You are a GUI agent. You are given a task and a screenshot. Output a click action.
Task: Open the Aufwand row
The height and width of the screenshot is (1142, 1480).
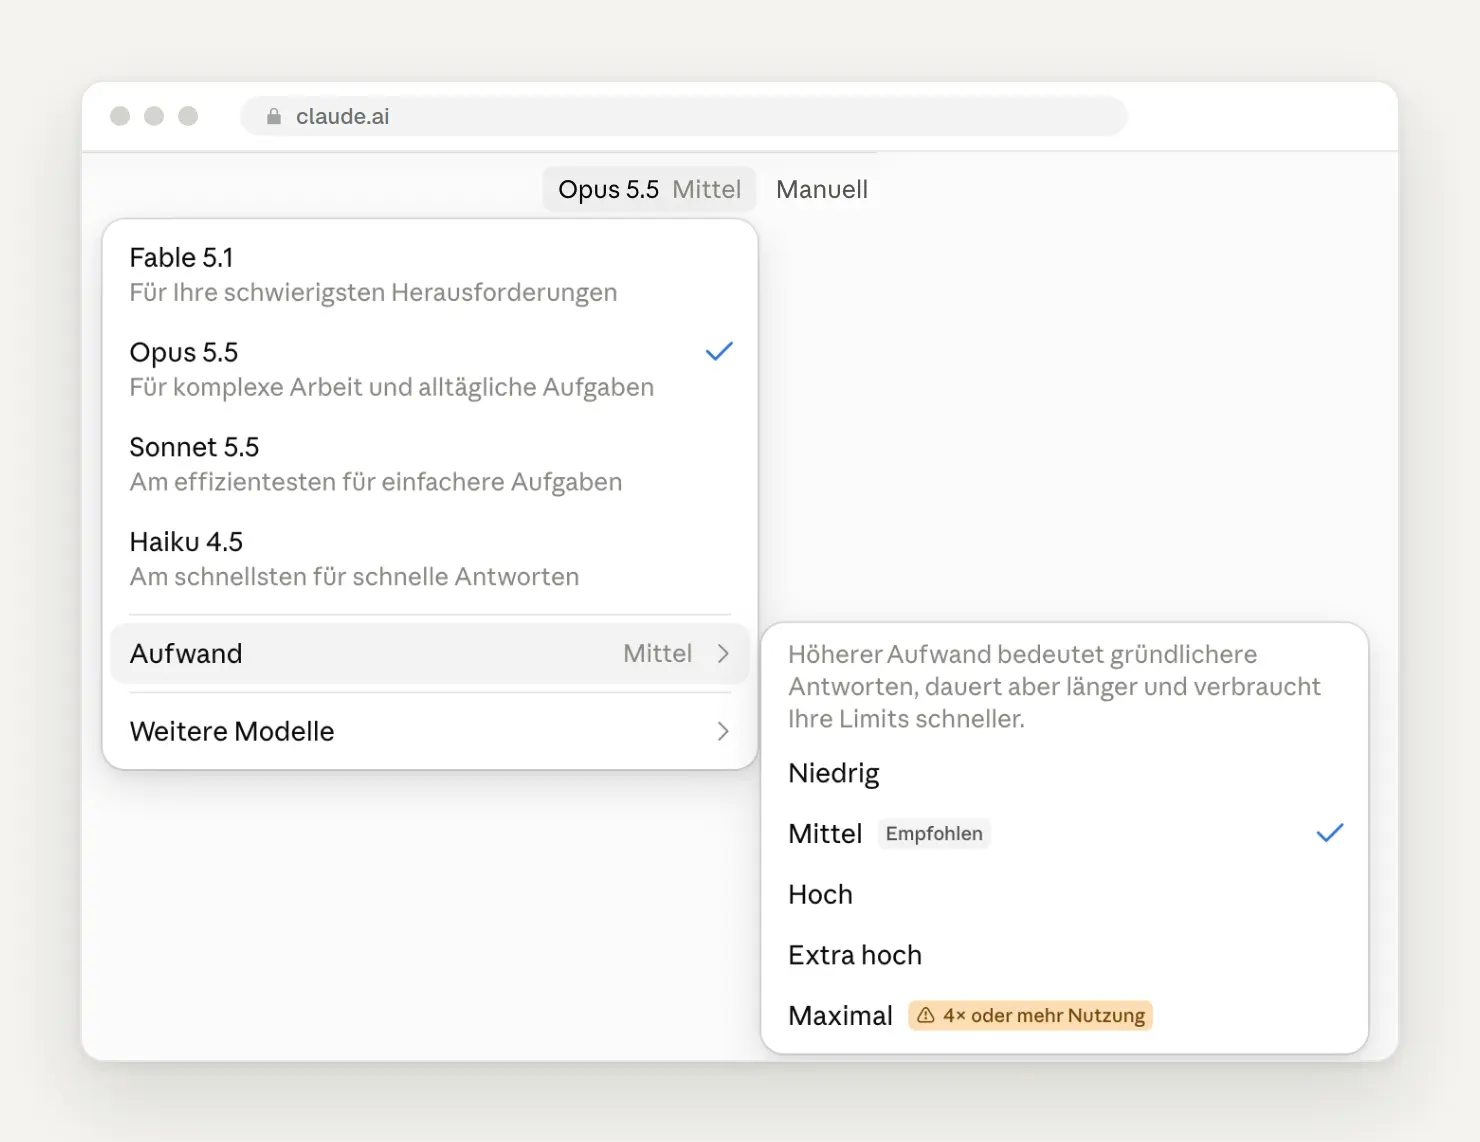430,653
